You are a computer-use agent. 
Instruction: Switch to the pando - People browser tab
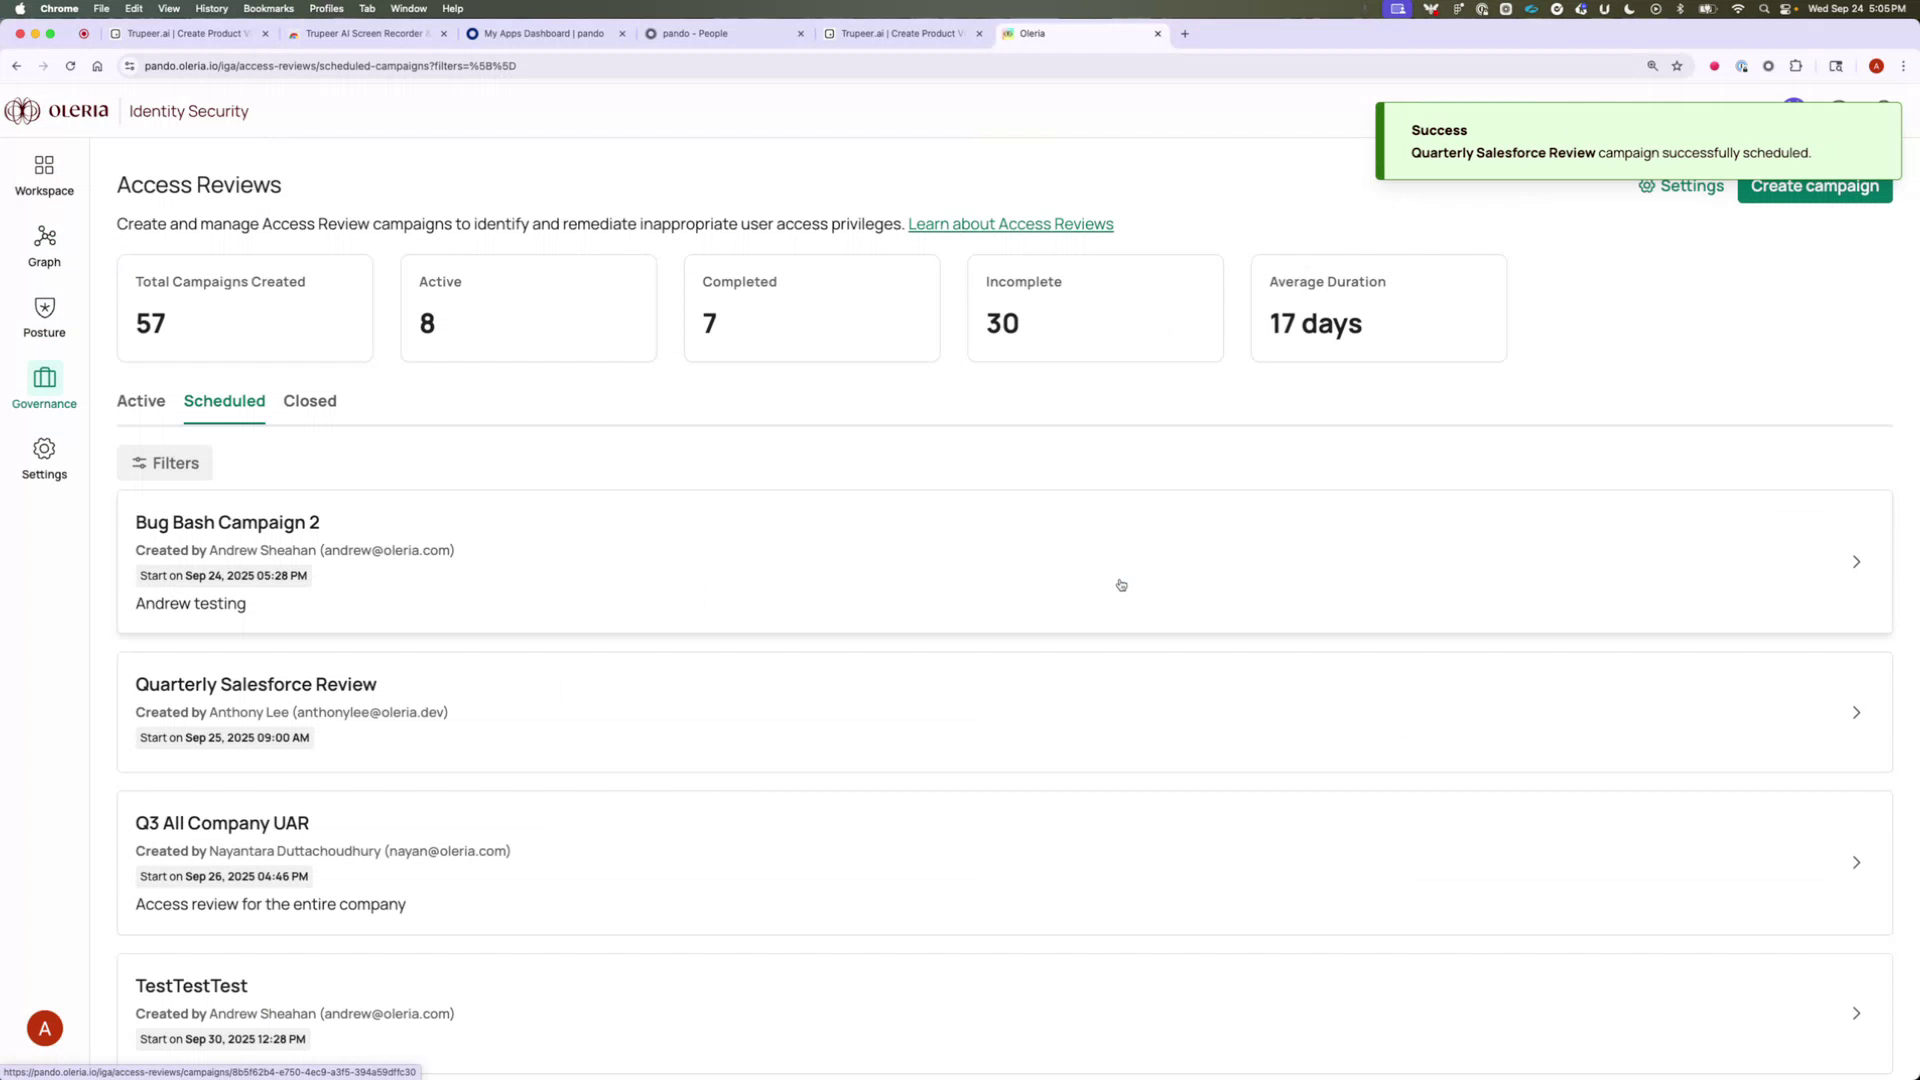point(700,33)
